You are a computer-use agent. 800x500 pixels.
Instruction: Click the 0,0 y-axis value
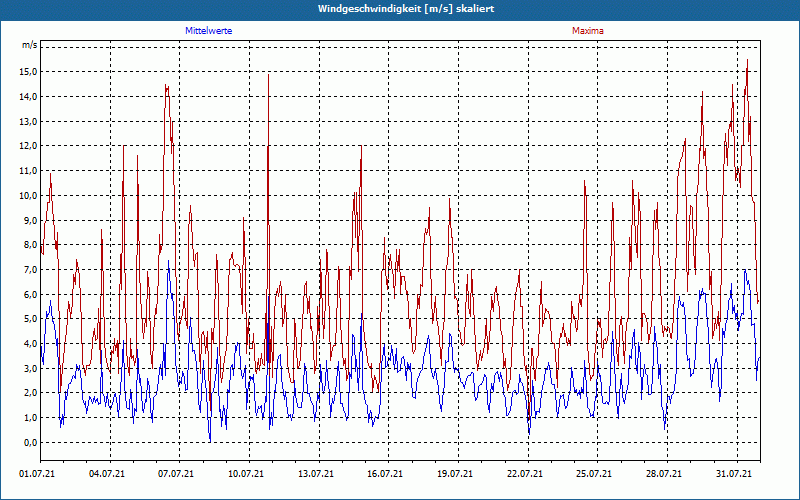[x=30, y=442]
